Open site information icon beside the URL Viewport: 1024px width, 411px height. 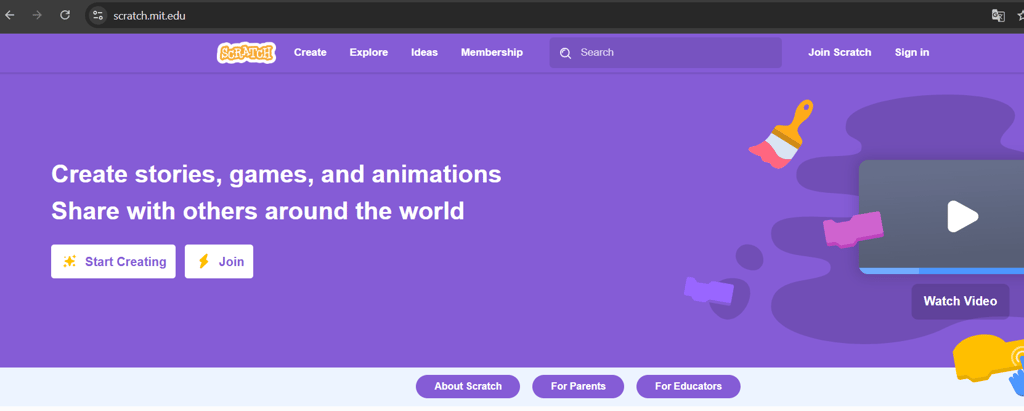(98, 15)
